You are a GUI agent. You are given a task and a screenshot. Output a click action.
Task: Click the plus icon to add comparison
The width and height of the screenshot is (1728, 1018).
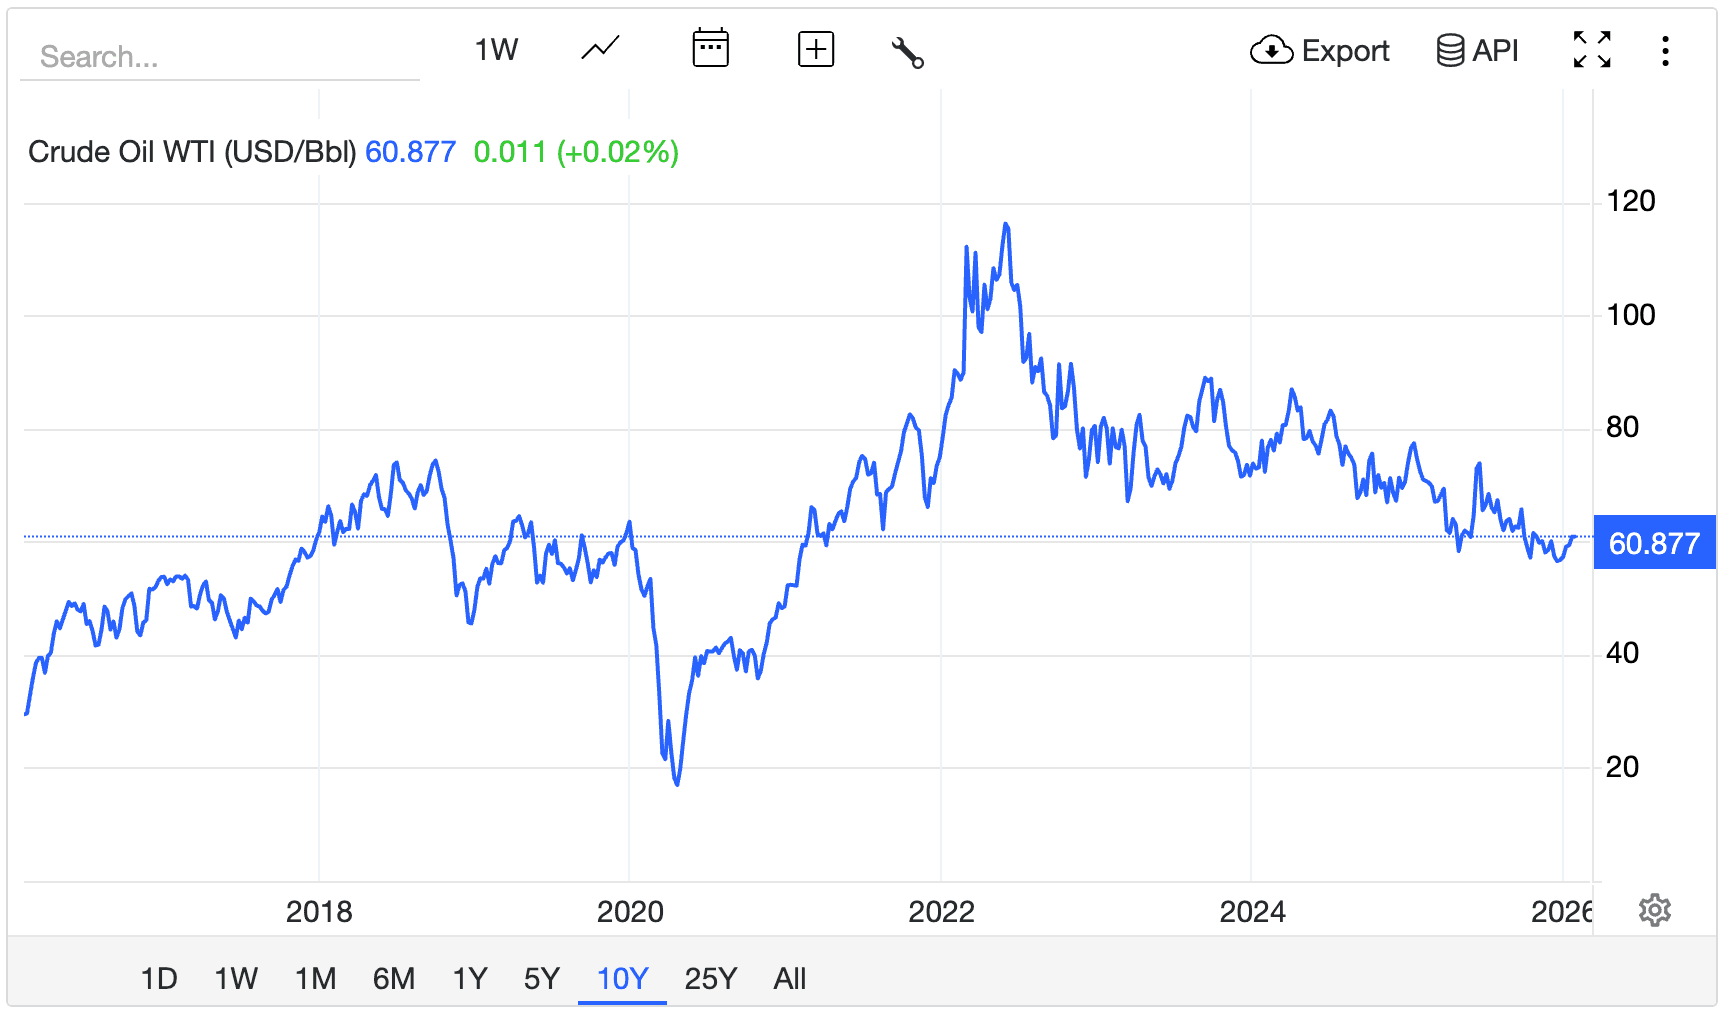[816, 49]
